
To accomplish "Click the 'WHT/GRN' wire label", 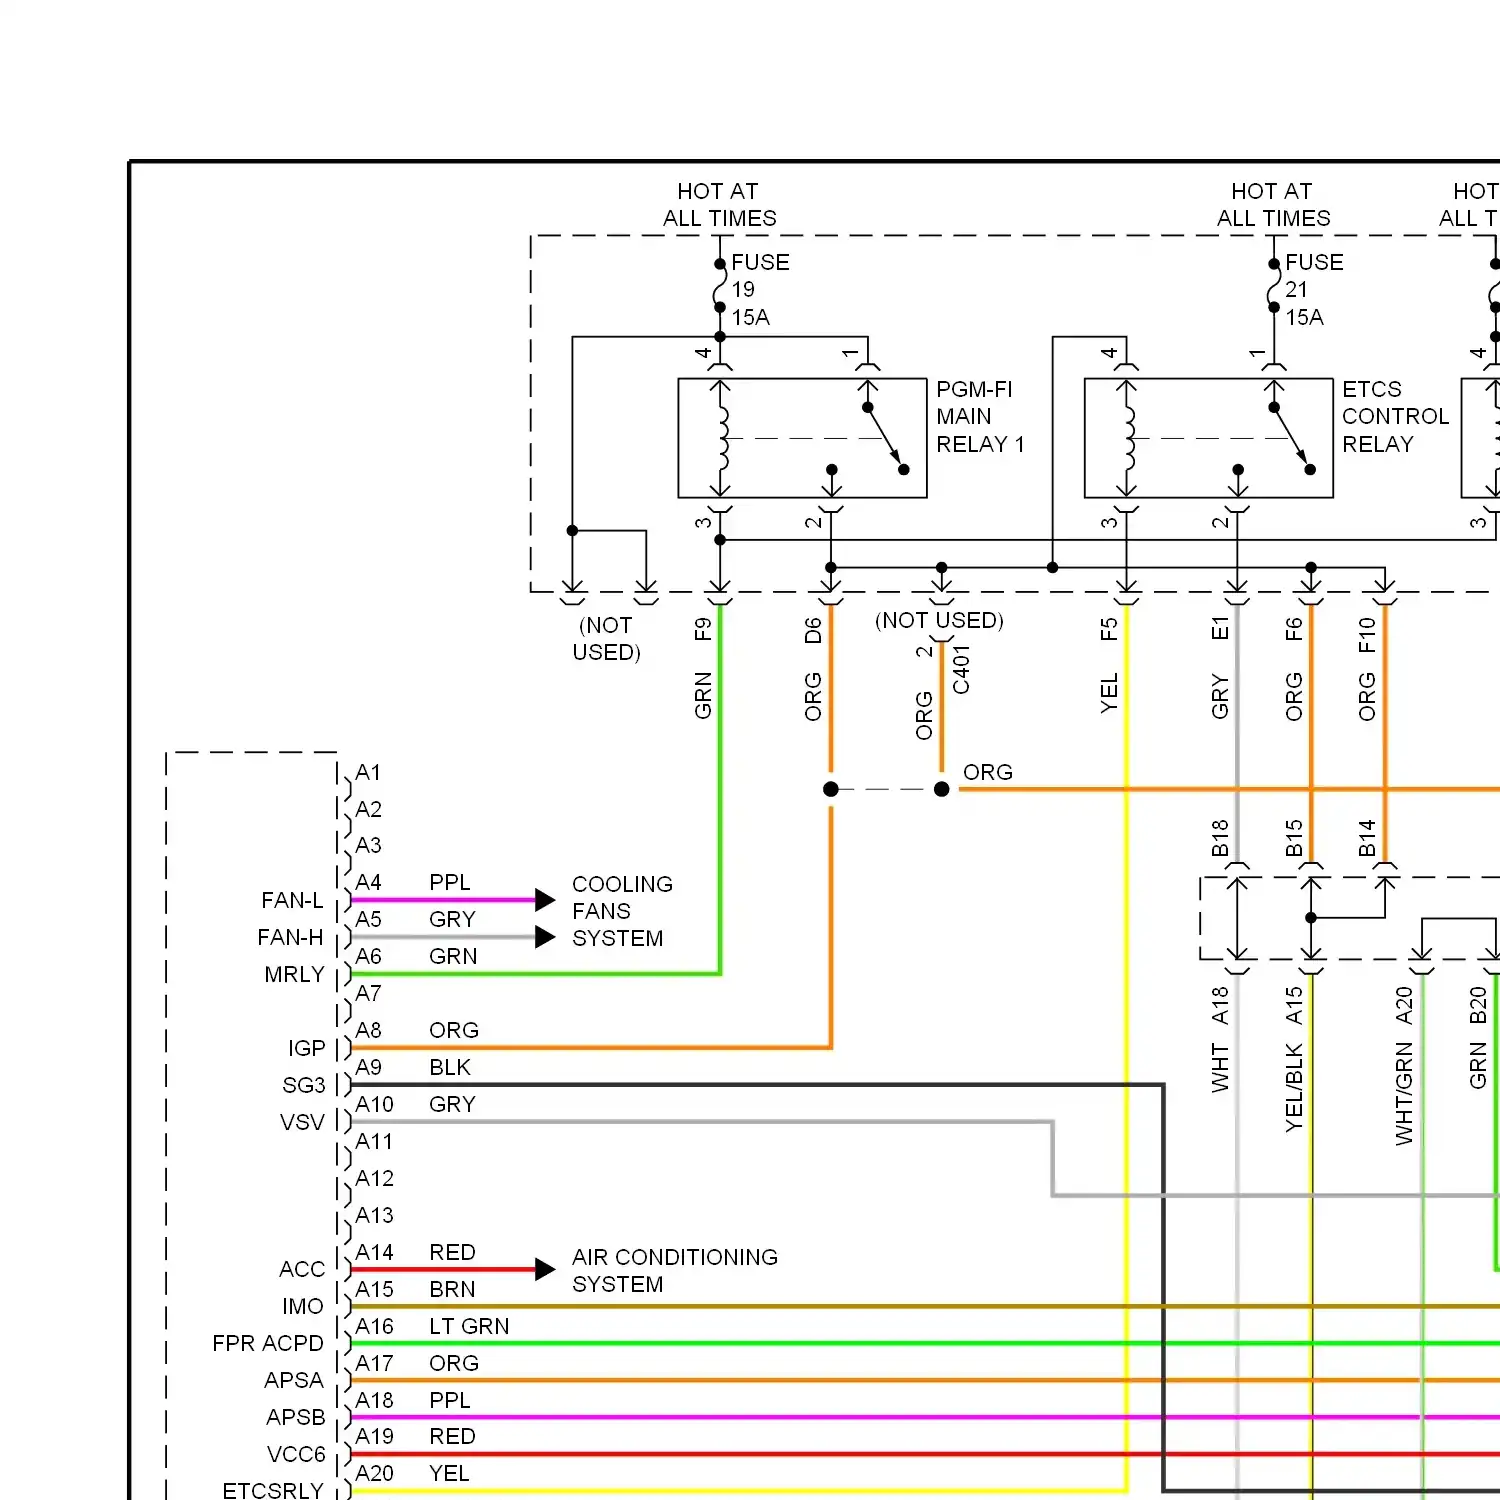I will [x=1404, y=1093].
